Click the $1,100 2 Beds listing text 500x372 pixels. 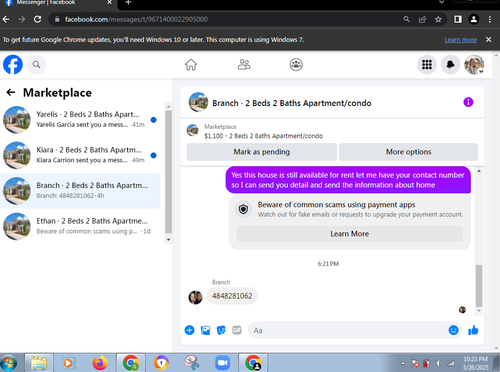pyautogui.click(x=263, y=136)
